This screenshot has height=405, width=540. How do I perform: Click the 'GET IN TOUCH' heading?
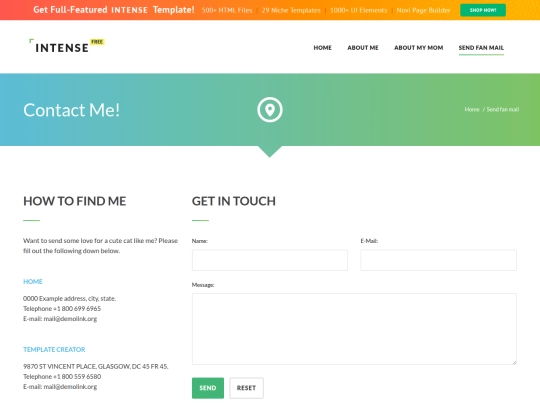[x=234, y=201]
